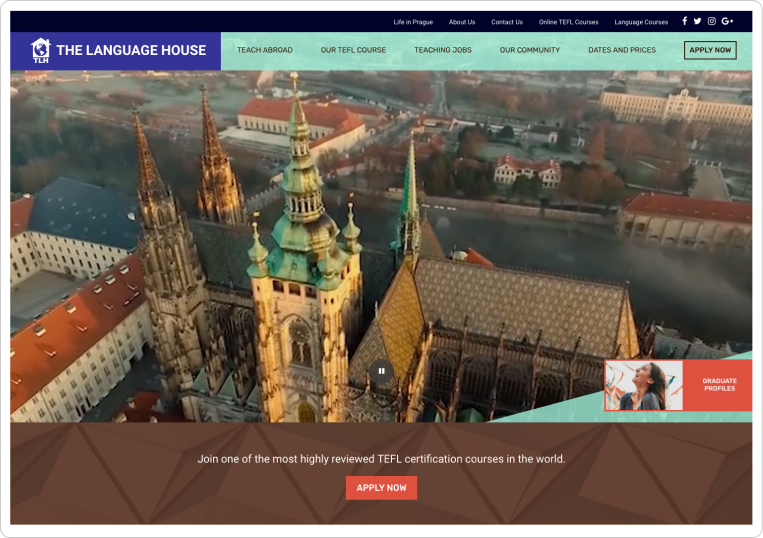Open the Twitter social icon

pos(697,21)
